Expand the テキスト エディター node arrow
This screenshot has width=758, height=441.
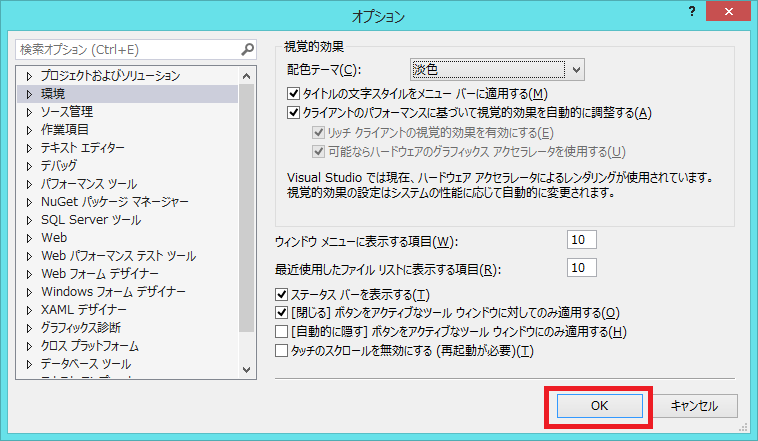pos(29,148)
